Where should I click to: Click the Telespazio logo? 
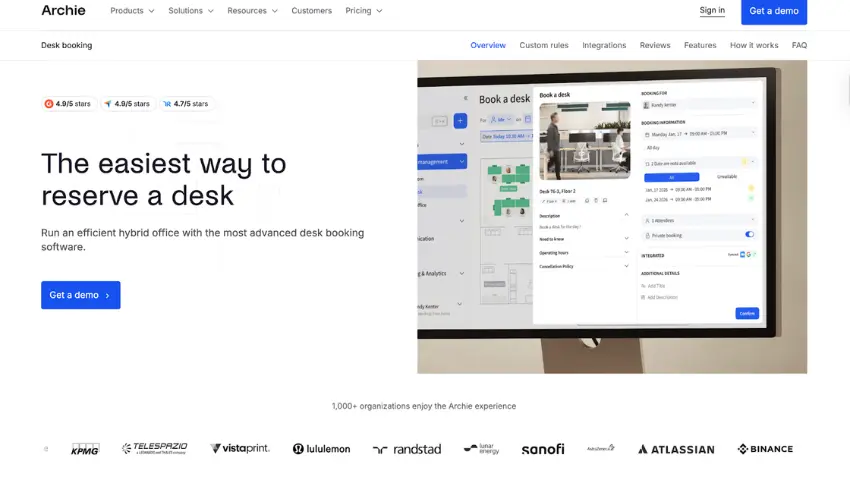tap(154, 448)
